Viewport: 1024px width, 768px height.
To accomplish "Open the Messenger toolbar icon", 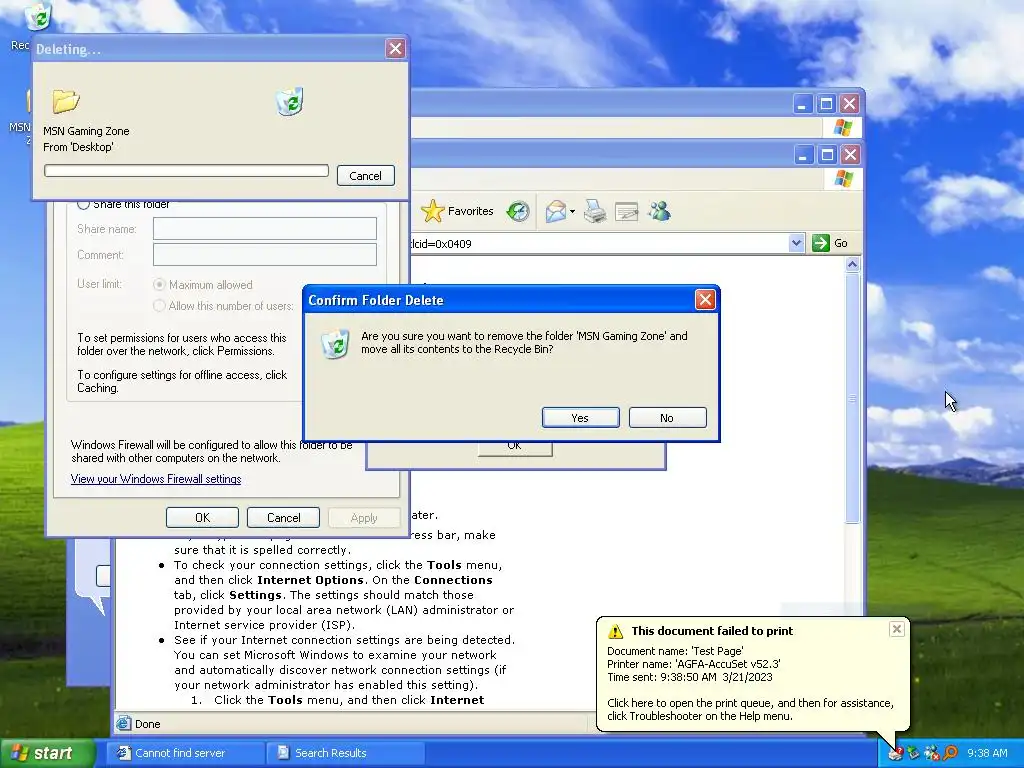I will [x=660, y=211].
